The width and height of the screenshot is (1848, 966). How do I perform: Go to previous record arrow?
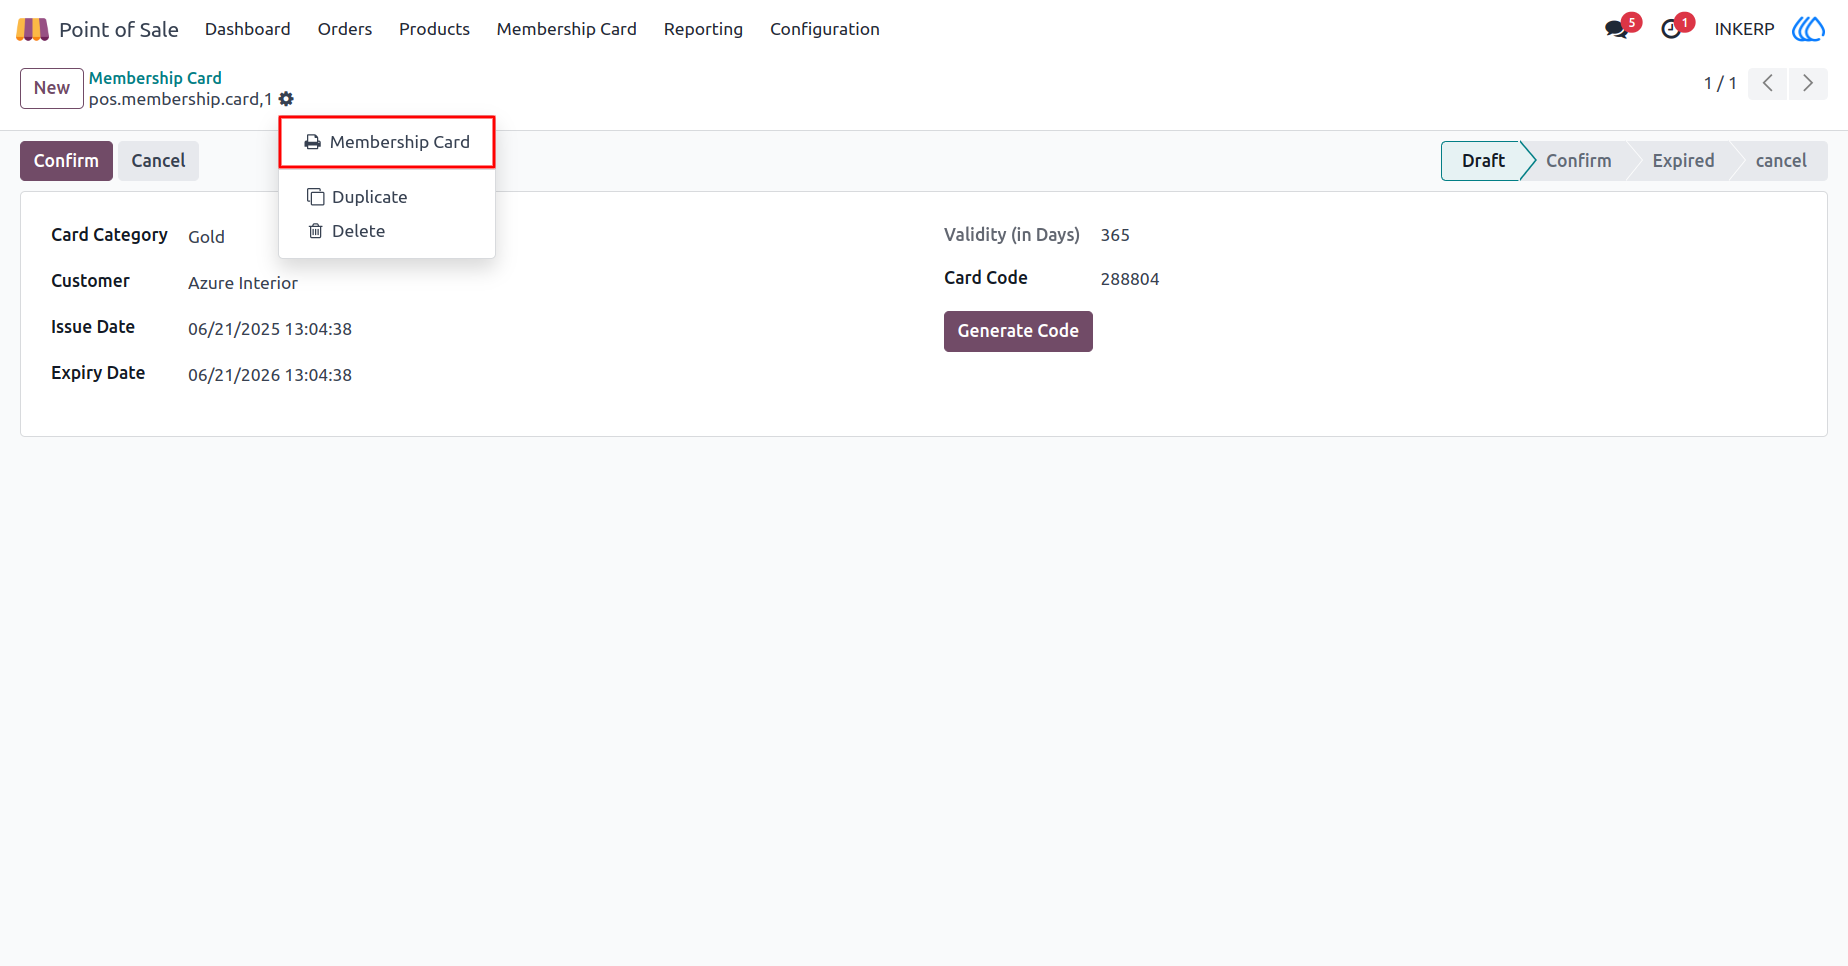1767,83
